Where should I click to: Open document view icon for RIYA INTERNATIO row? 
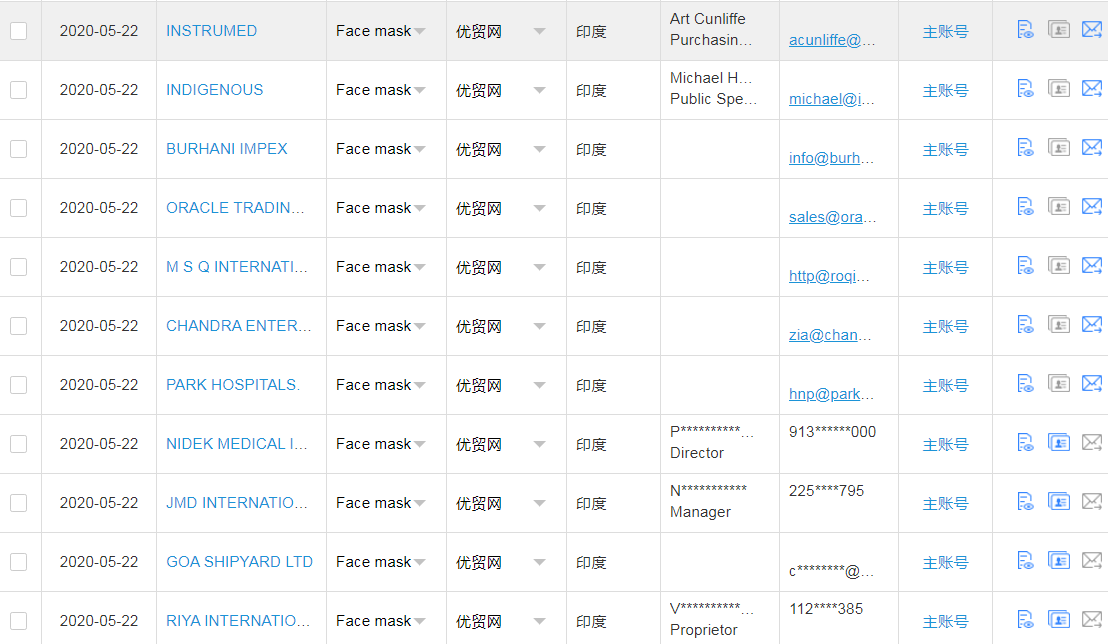point(1025,620)
